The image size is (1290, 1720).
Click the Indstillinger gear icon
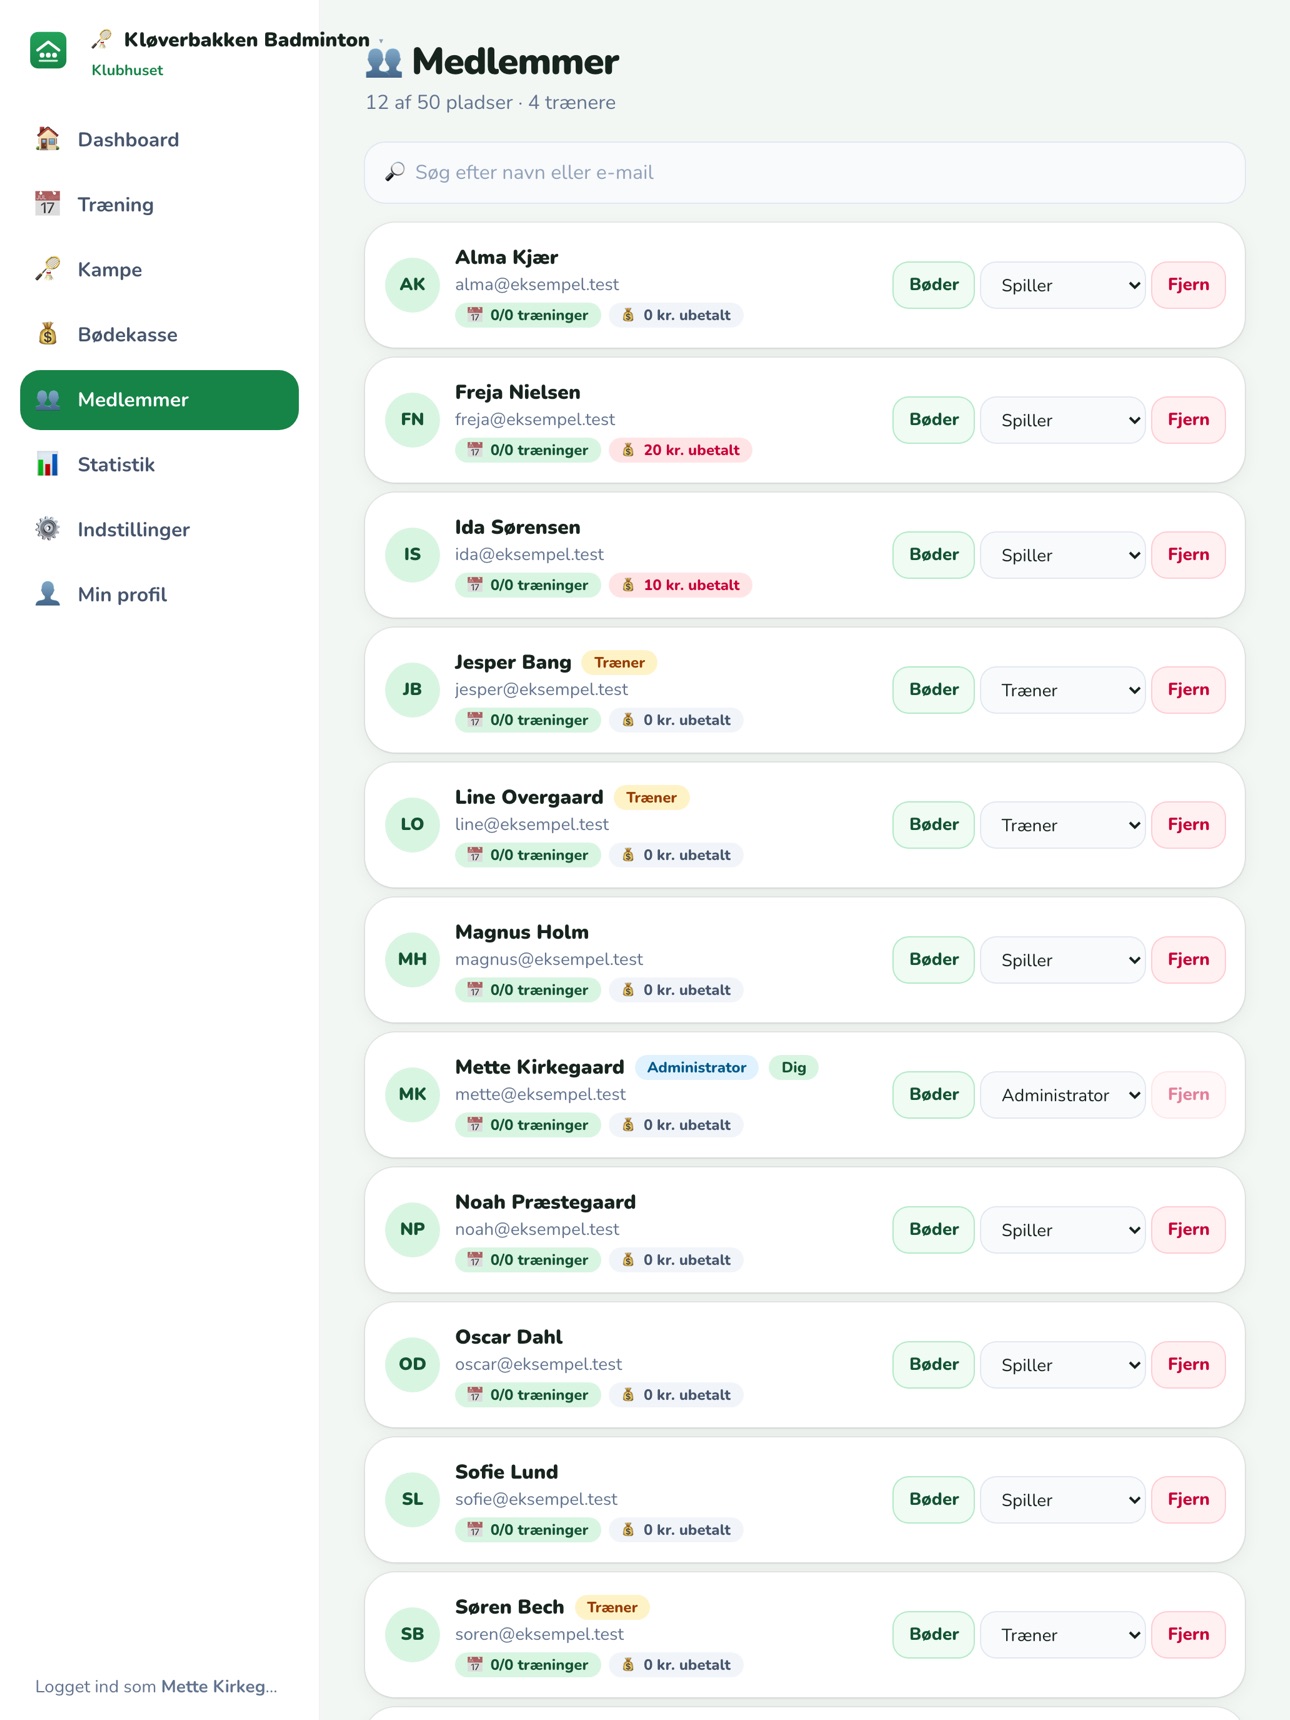click(47, 529)
